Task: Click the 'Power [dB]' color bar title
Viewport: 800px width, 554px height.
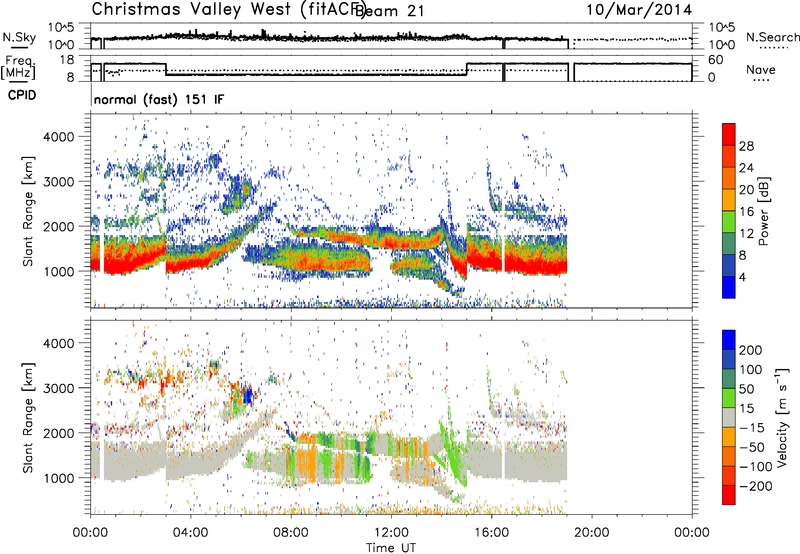Action: click(x=763, y=211)
